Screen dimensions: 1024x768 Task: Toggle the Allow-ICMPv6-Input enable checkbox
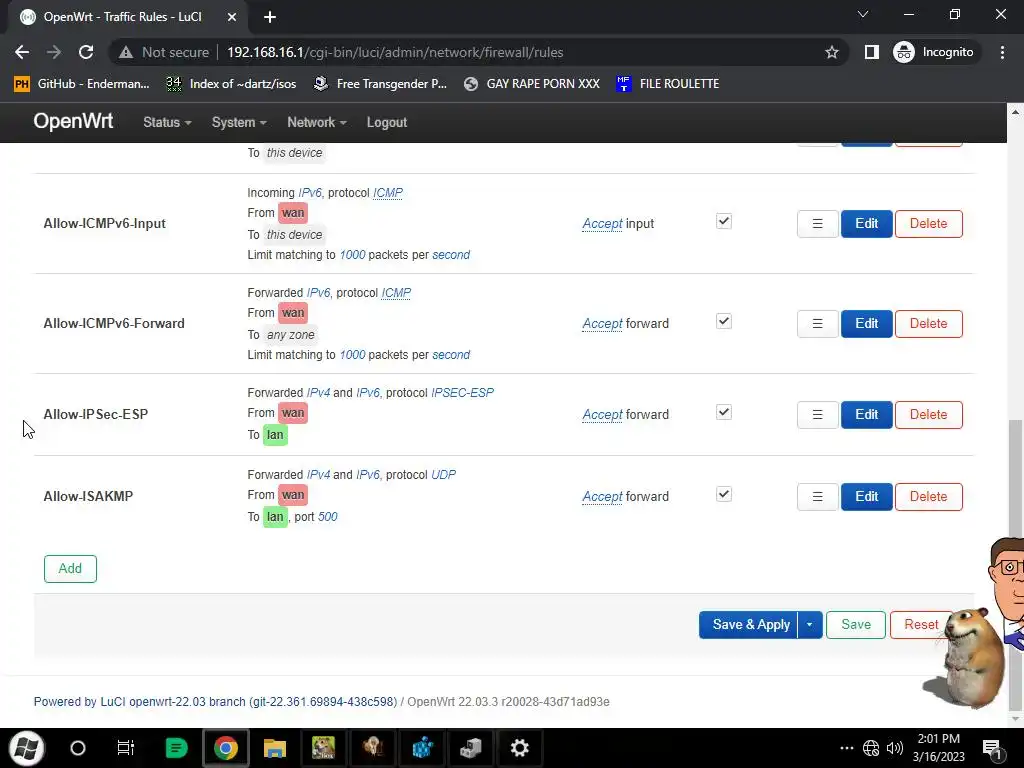click(x=724, y=221)
